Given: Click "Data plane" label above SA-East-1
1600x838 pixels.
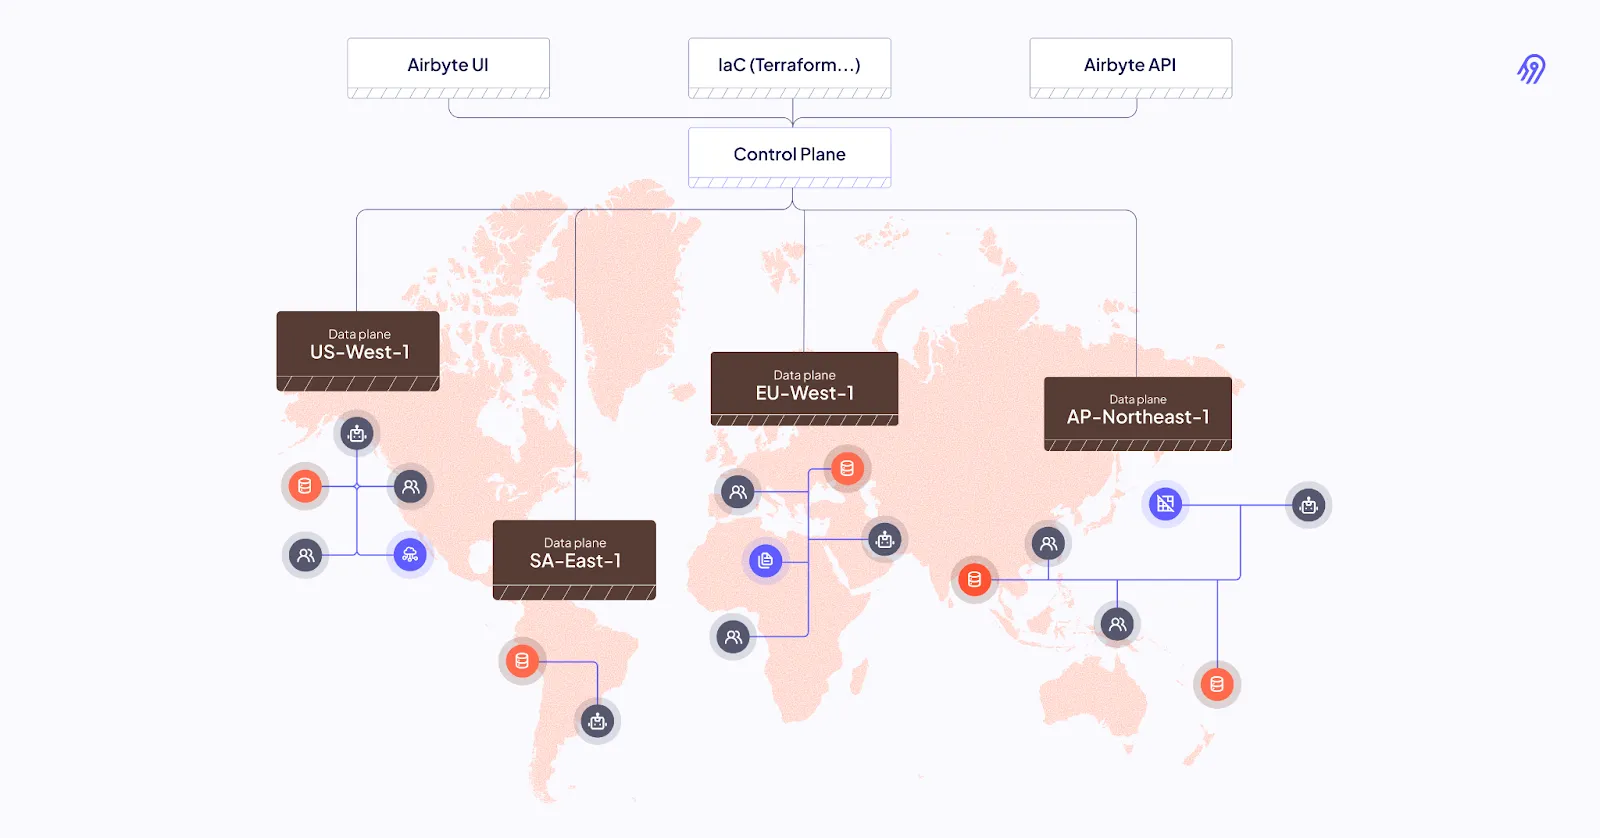Looking at the screenshot, I should tap(575, 543).
